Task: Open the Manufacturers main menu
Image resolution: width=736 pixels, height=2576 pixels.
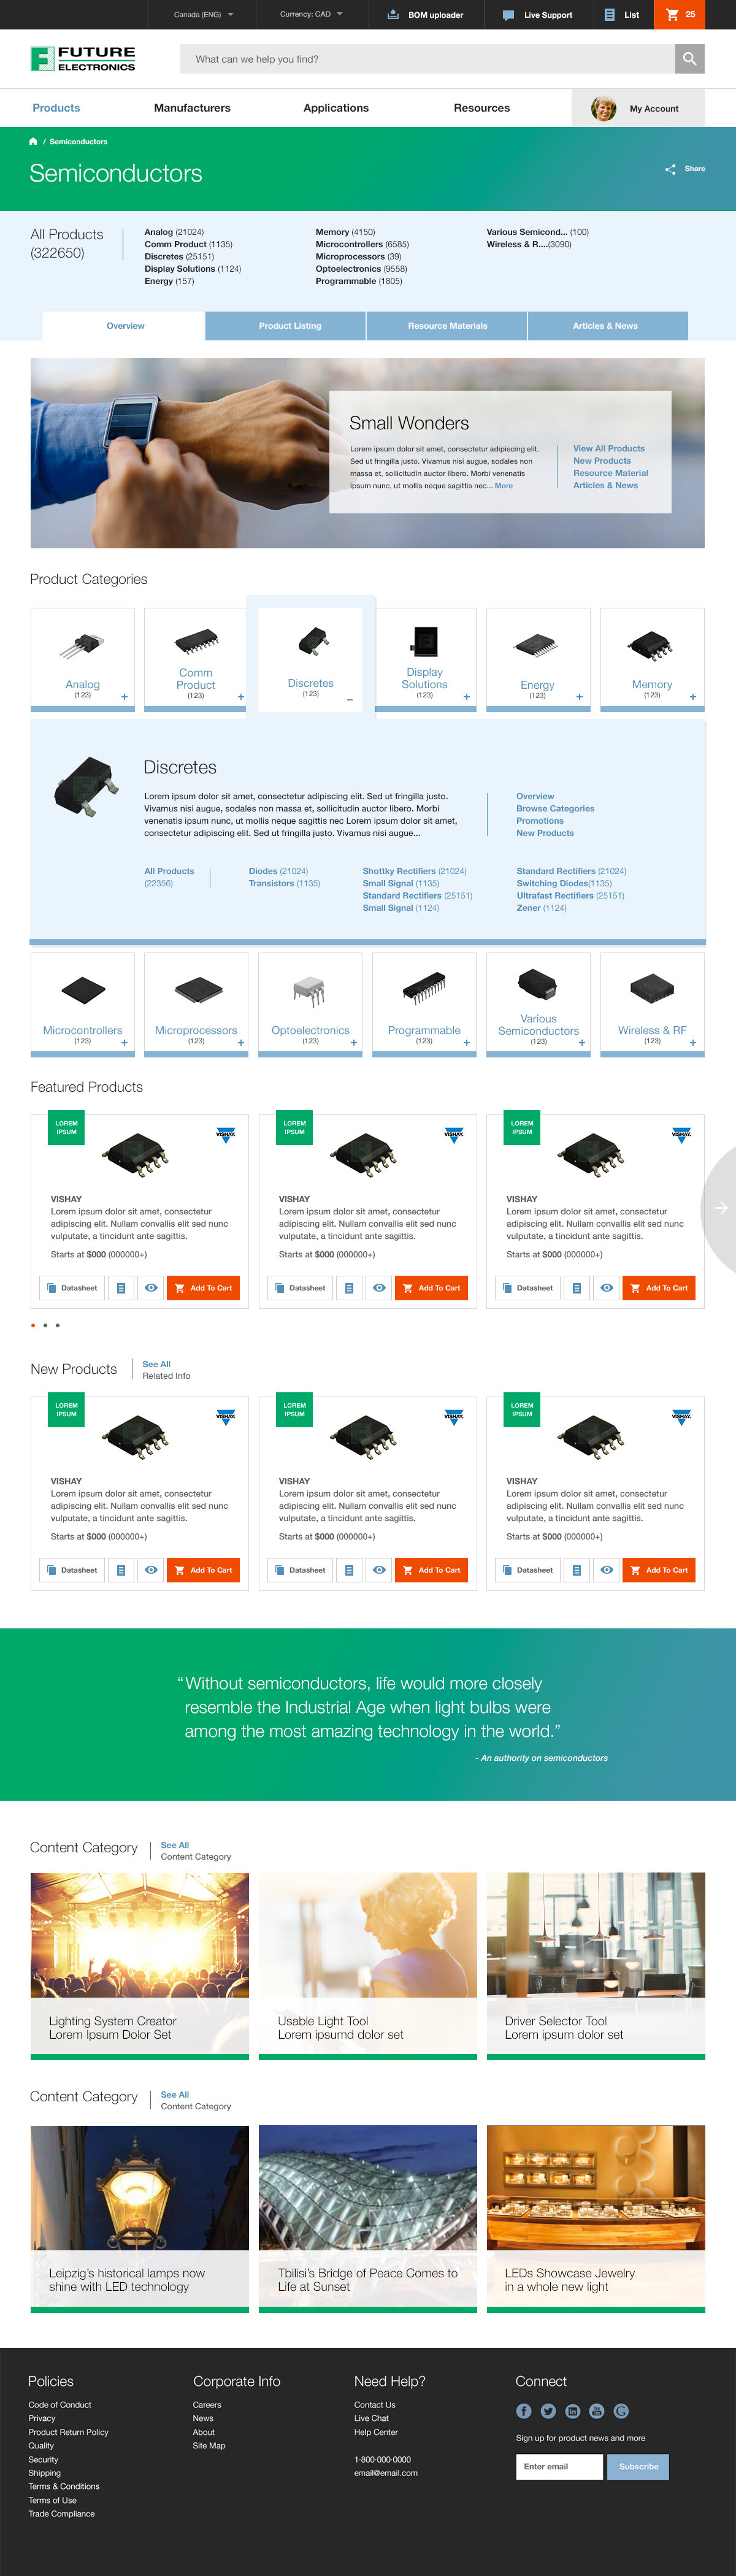Action: (x=192, y=108)
